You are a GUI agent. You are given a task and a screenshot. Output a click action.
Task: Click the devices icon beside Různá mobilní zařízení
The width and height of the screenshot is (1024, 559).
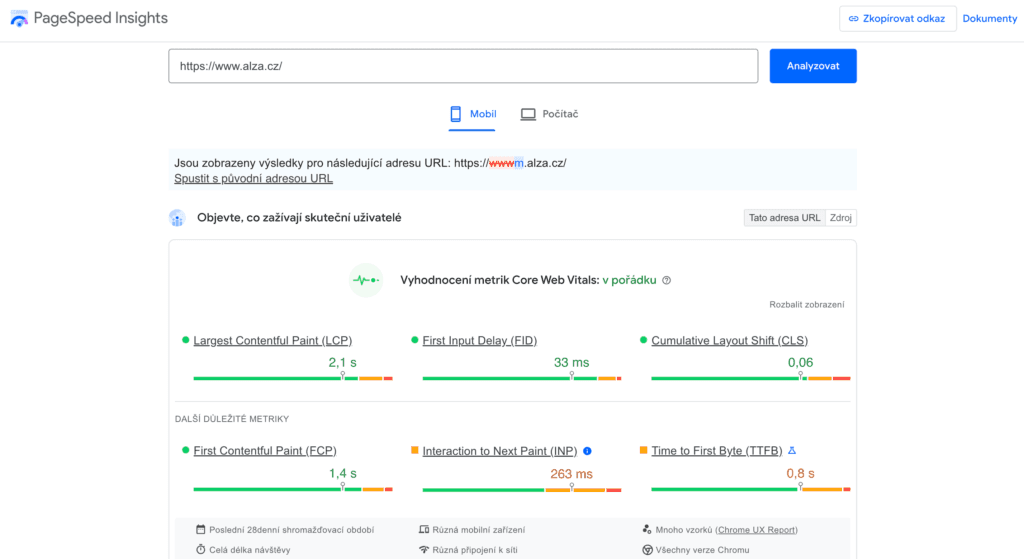coord(424,530)
